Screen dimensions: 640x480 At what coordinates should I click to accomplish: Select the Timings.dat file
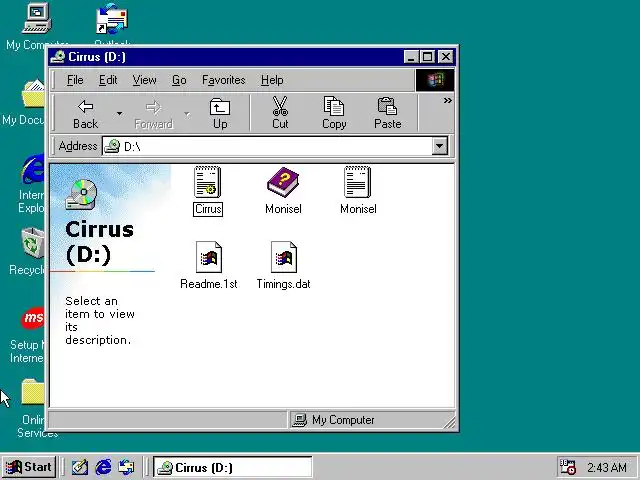coord(283,266)
